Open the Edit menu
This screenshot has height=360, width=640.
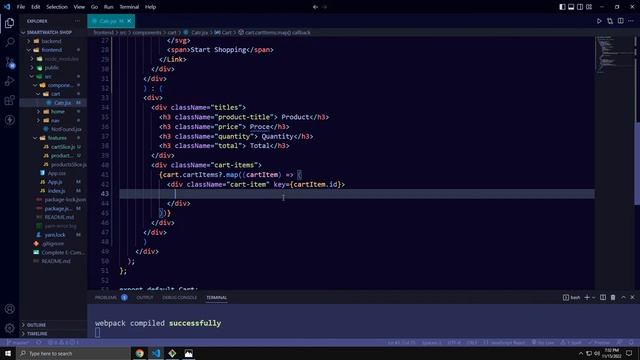[x=36, y=7]
